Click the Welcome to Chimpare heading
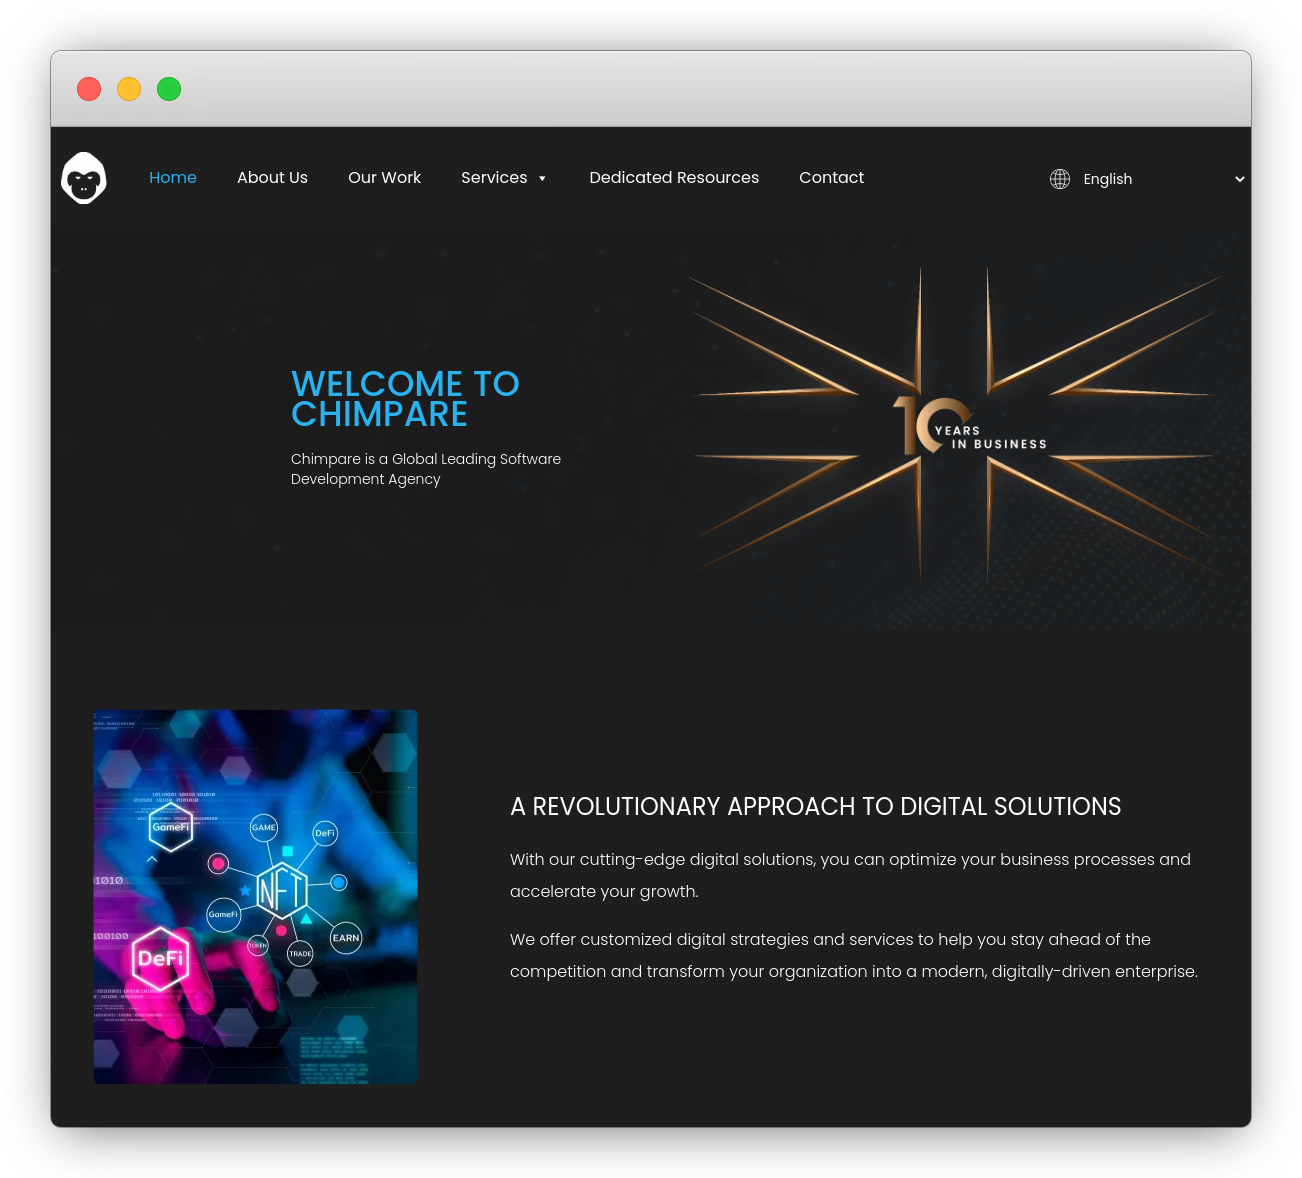Viewport: 1302px width, 1178px height. coord(405,399)
